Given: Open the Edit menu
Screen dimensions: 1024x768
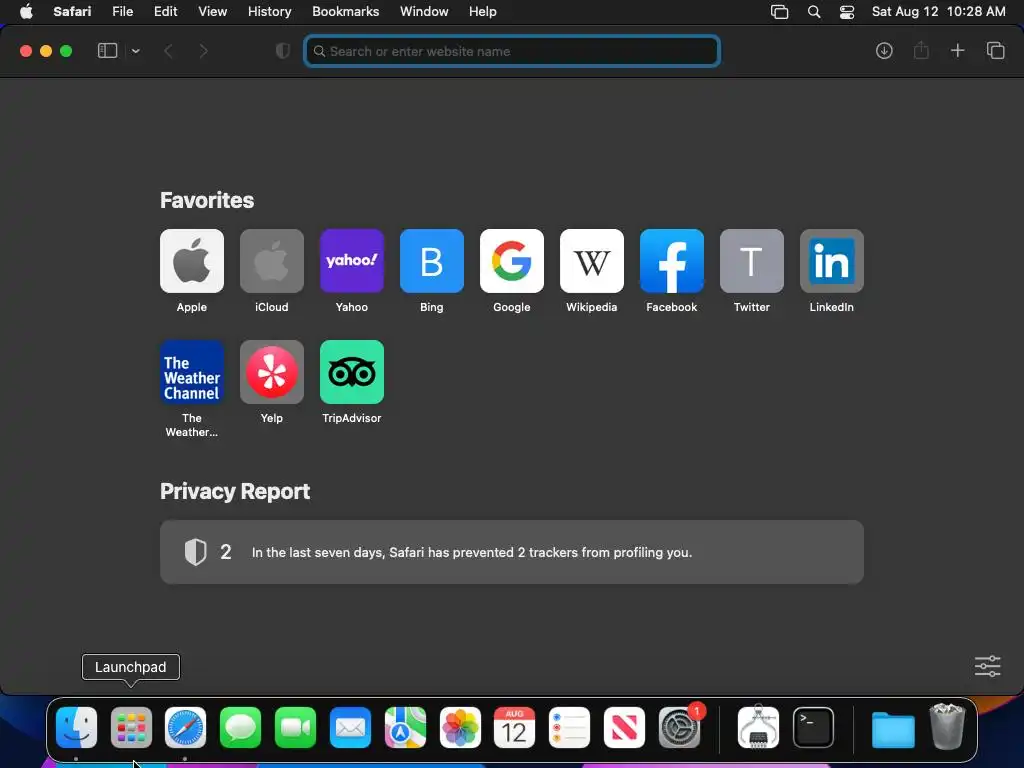Looking at the screenshot, I should [165, 12].
